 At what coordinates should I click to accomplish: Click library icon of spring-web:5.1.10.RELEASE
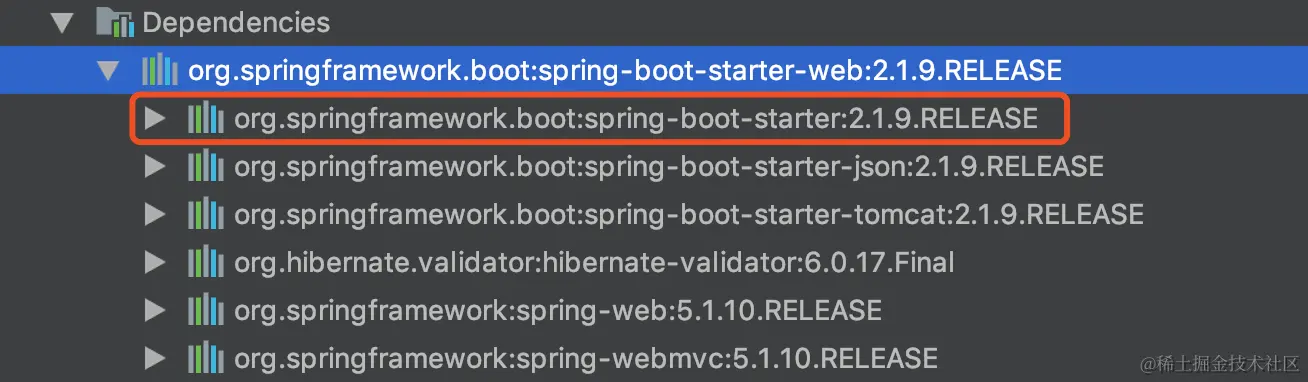tap(206, 310)
